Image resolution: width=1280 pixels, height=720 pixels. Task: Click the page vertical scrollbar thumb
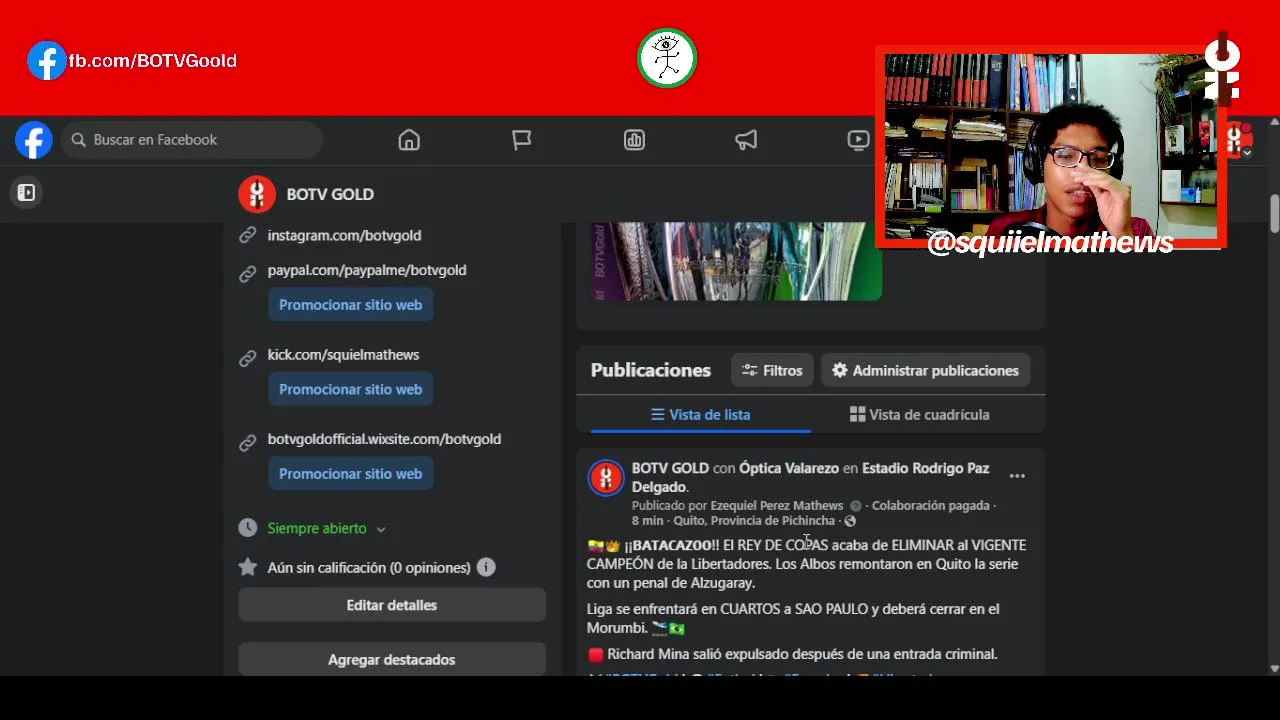1274,214
